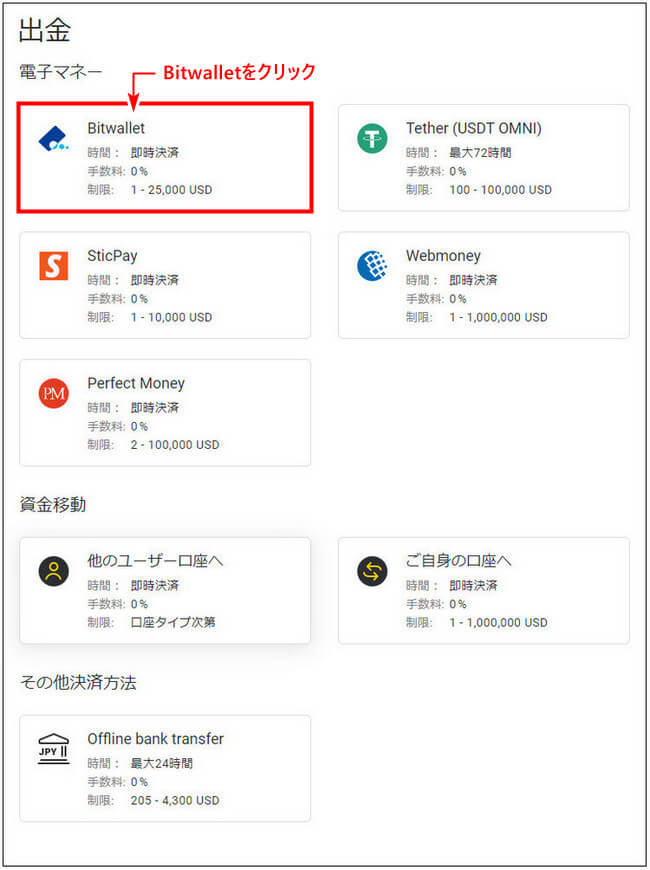
Task: Click Perfect Money limit 2 - 100,000 USD
Action: (x=175, y=444)
